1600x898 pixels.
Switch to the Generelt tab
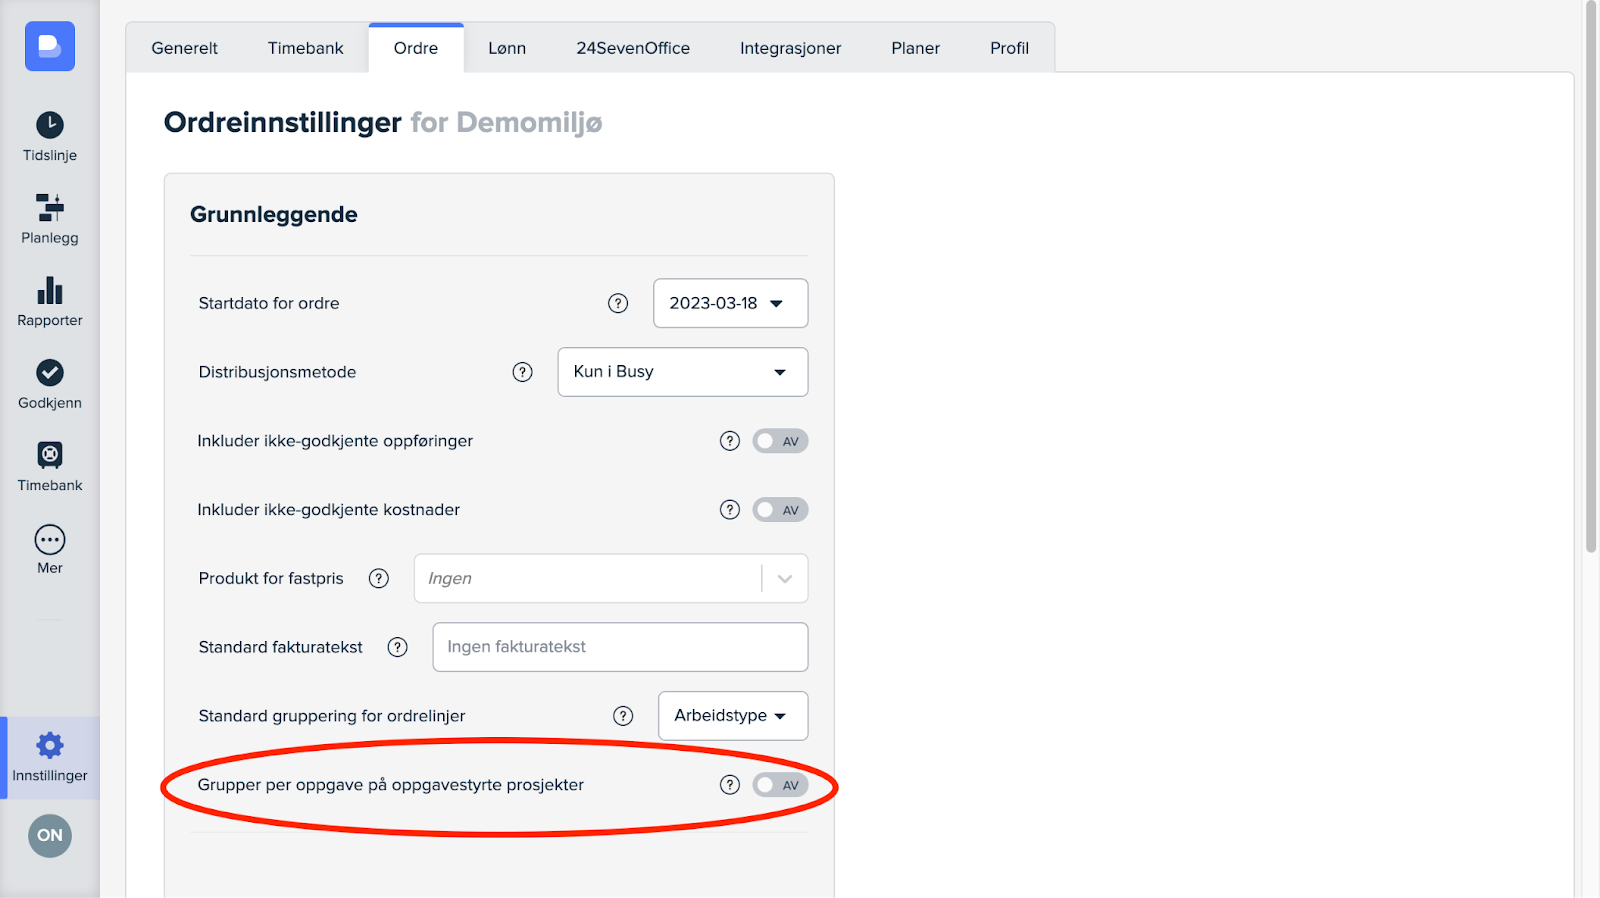point(184,48)
